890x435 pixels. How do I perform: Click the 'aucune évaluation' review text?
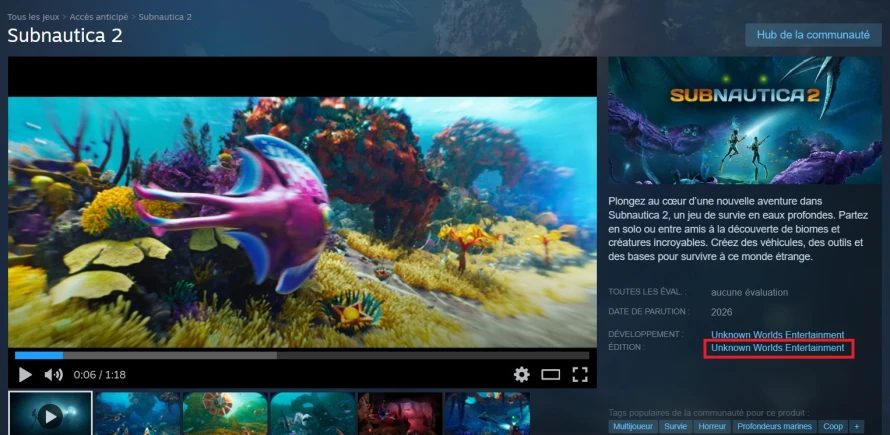pyautogui.click(x=749, y=292)
